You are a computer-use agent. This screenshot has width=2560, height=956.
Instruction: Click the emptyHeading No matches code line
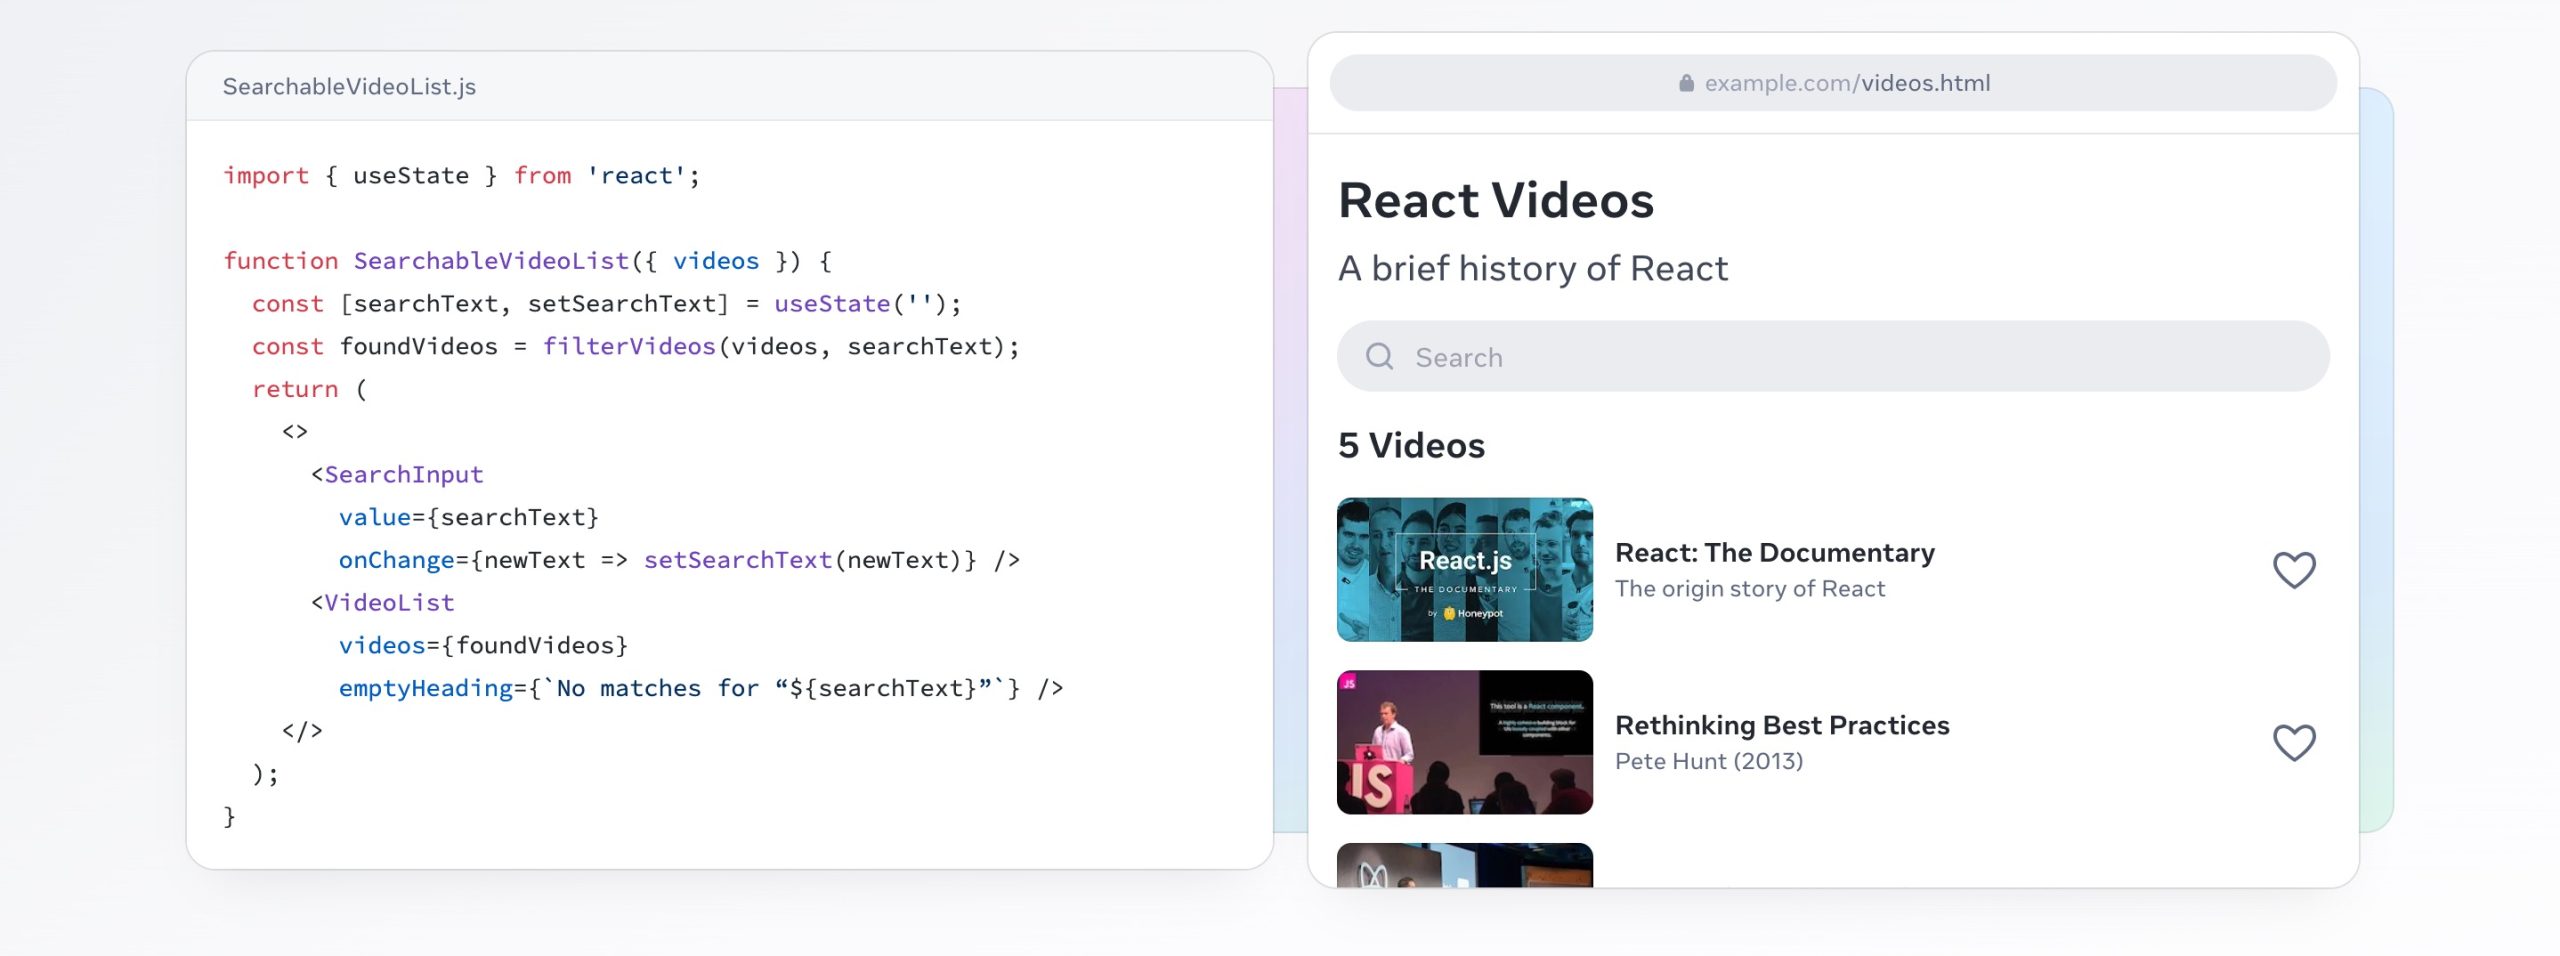pos(701,689)
